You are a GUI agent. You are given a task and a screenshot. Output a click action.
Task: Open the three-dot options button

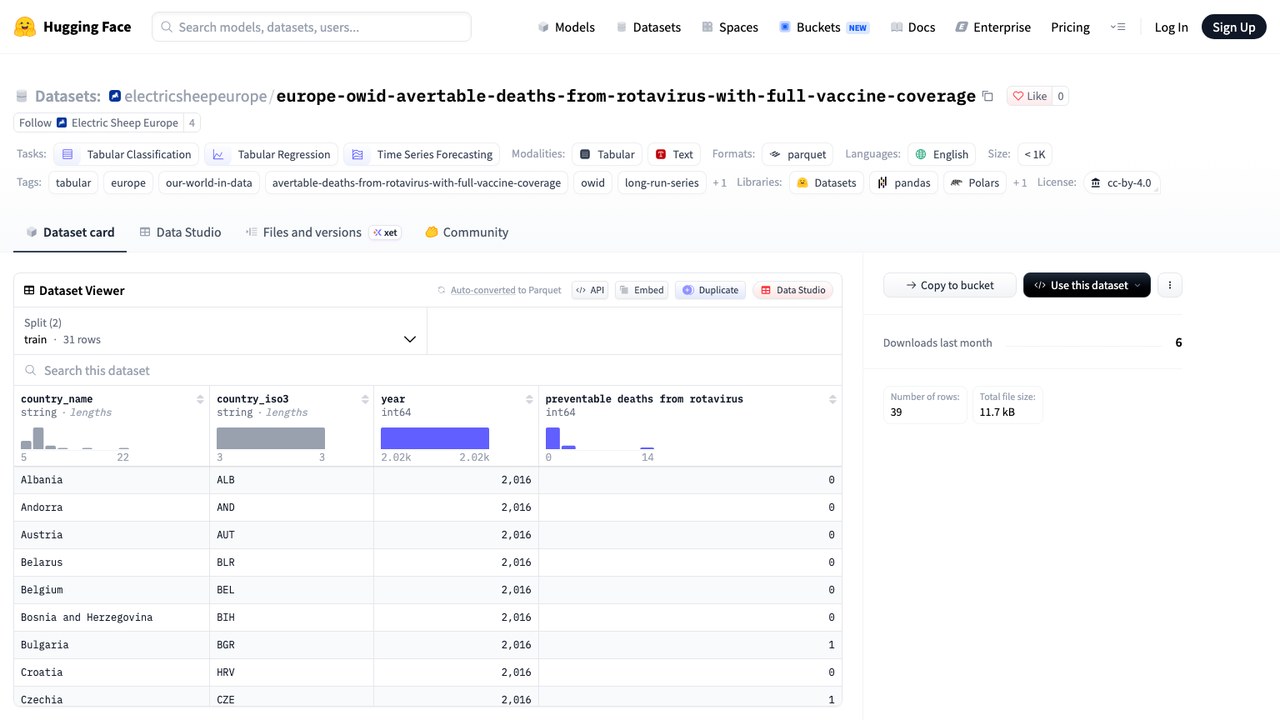coord(1170,285)
